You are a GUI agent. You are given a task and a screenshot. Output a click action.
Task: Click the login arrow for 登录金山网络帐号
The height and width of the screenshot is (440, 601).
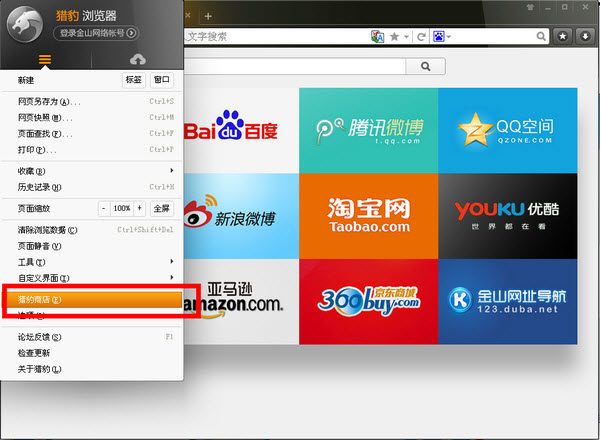[x=131, y=33]
